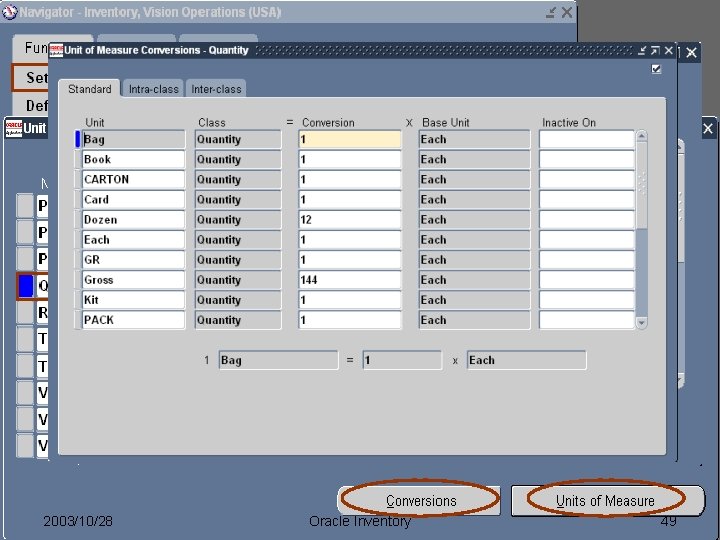Select the Kit unit field
Image resolution: width=720 pixels, height=540 pixels.
pyautogui.click(x=134, y=300)
